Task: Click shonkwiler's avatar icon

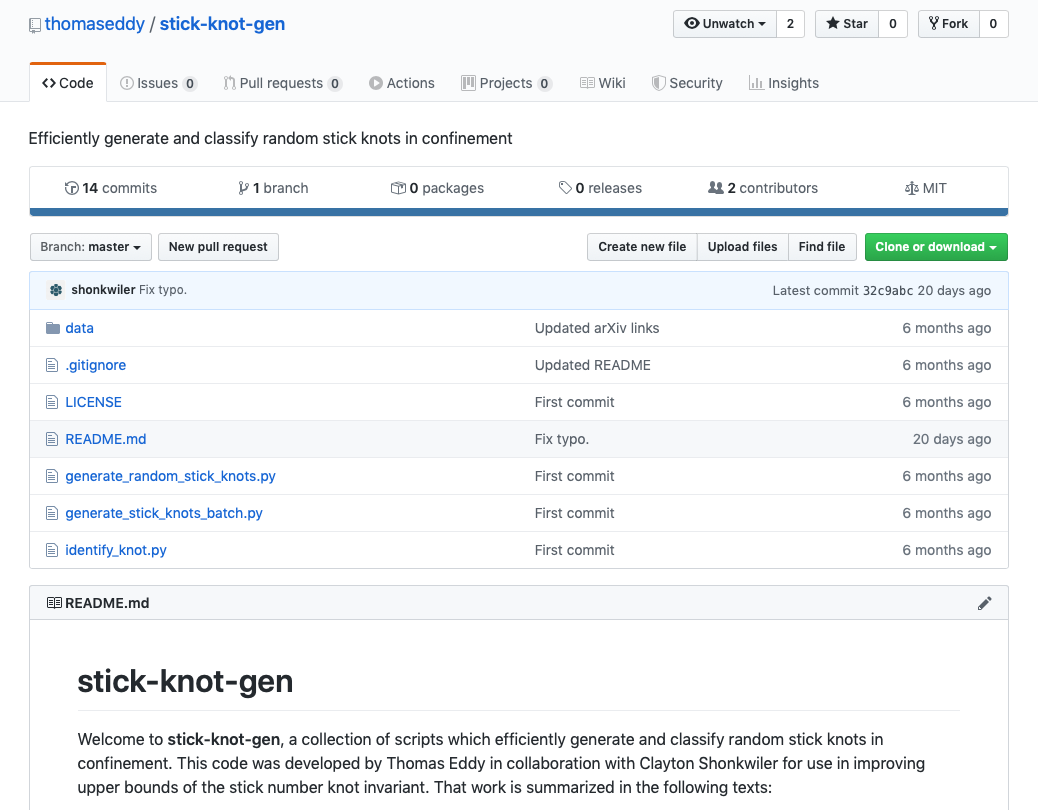Action: (x=56, y=290)
